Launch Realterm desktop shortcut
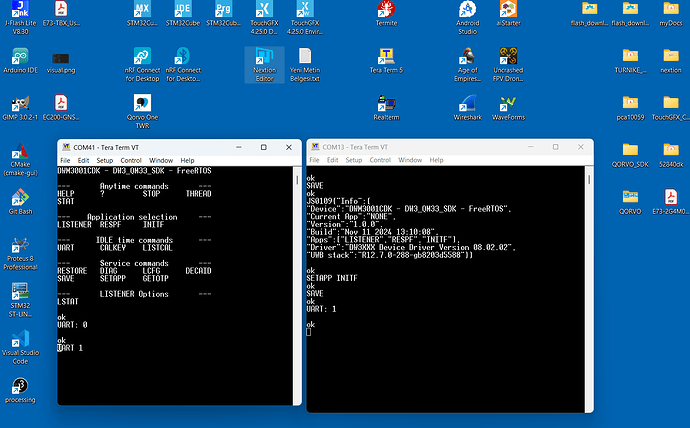Viewport: 690px width, 428px height. click(x=386, y=108)
